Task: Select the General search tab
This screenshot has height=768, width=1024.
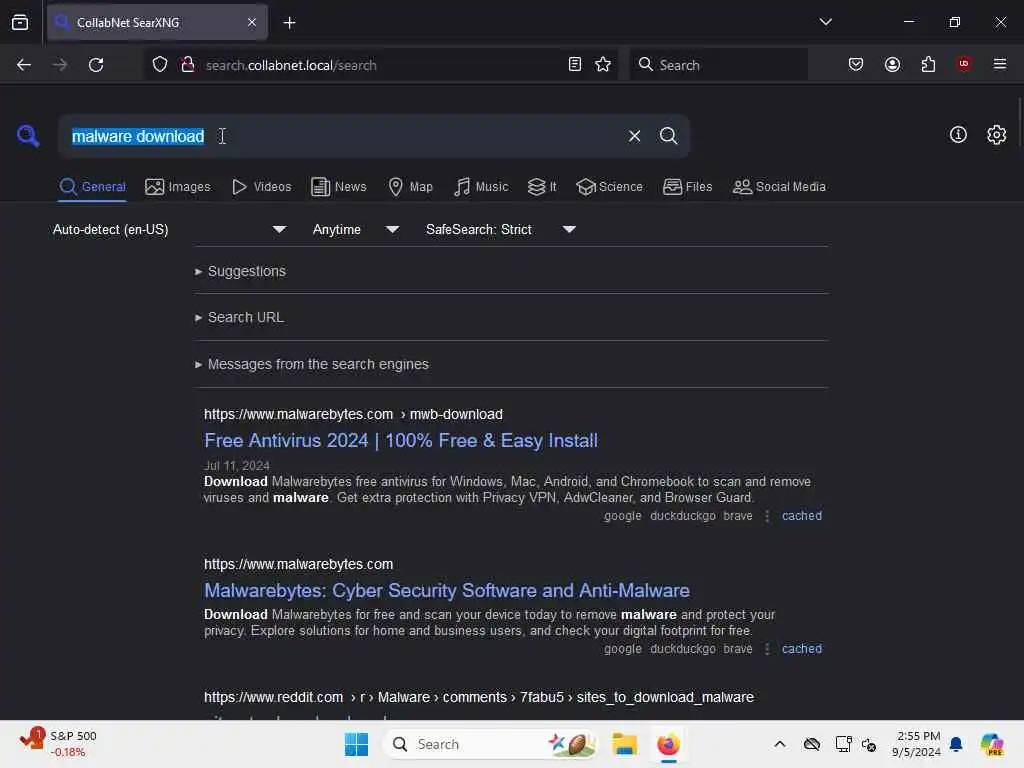Action: point(92,187)
